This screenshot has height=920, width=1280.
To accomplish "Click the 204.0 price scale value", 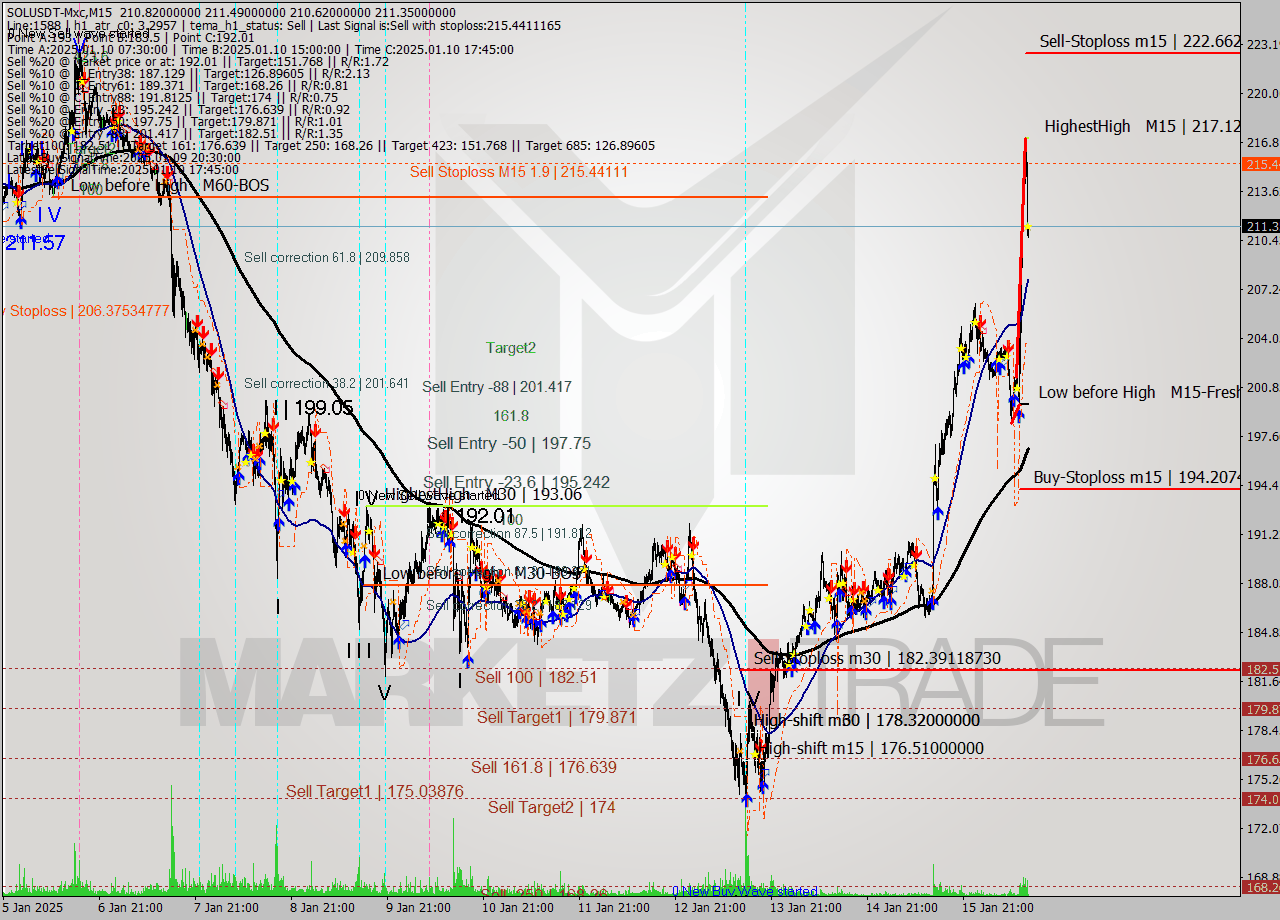I will pyautogui.click(x=1261, y=338).
